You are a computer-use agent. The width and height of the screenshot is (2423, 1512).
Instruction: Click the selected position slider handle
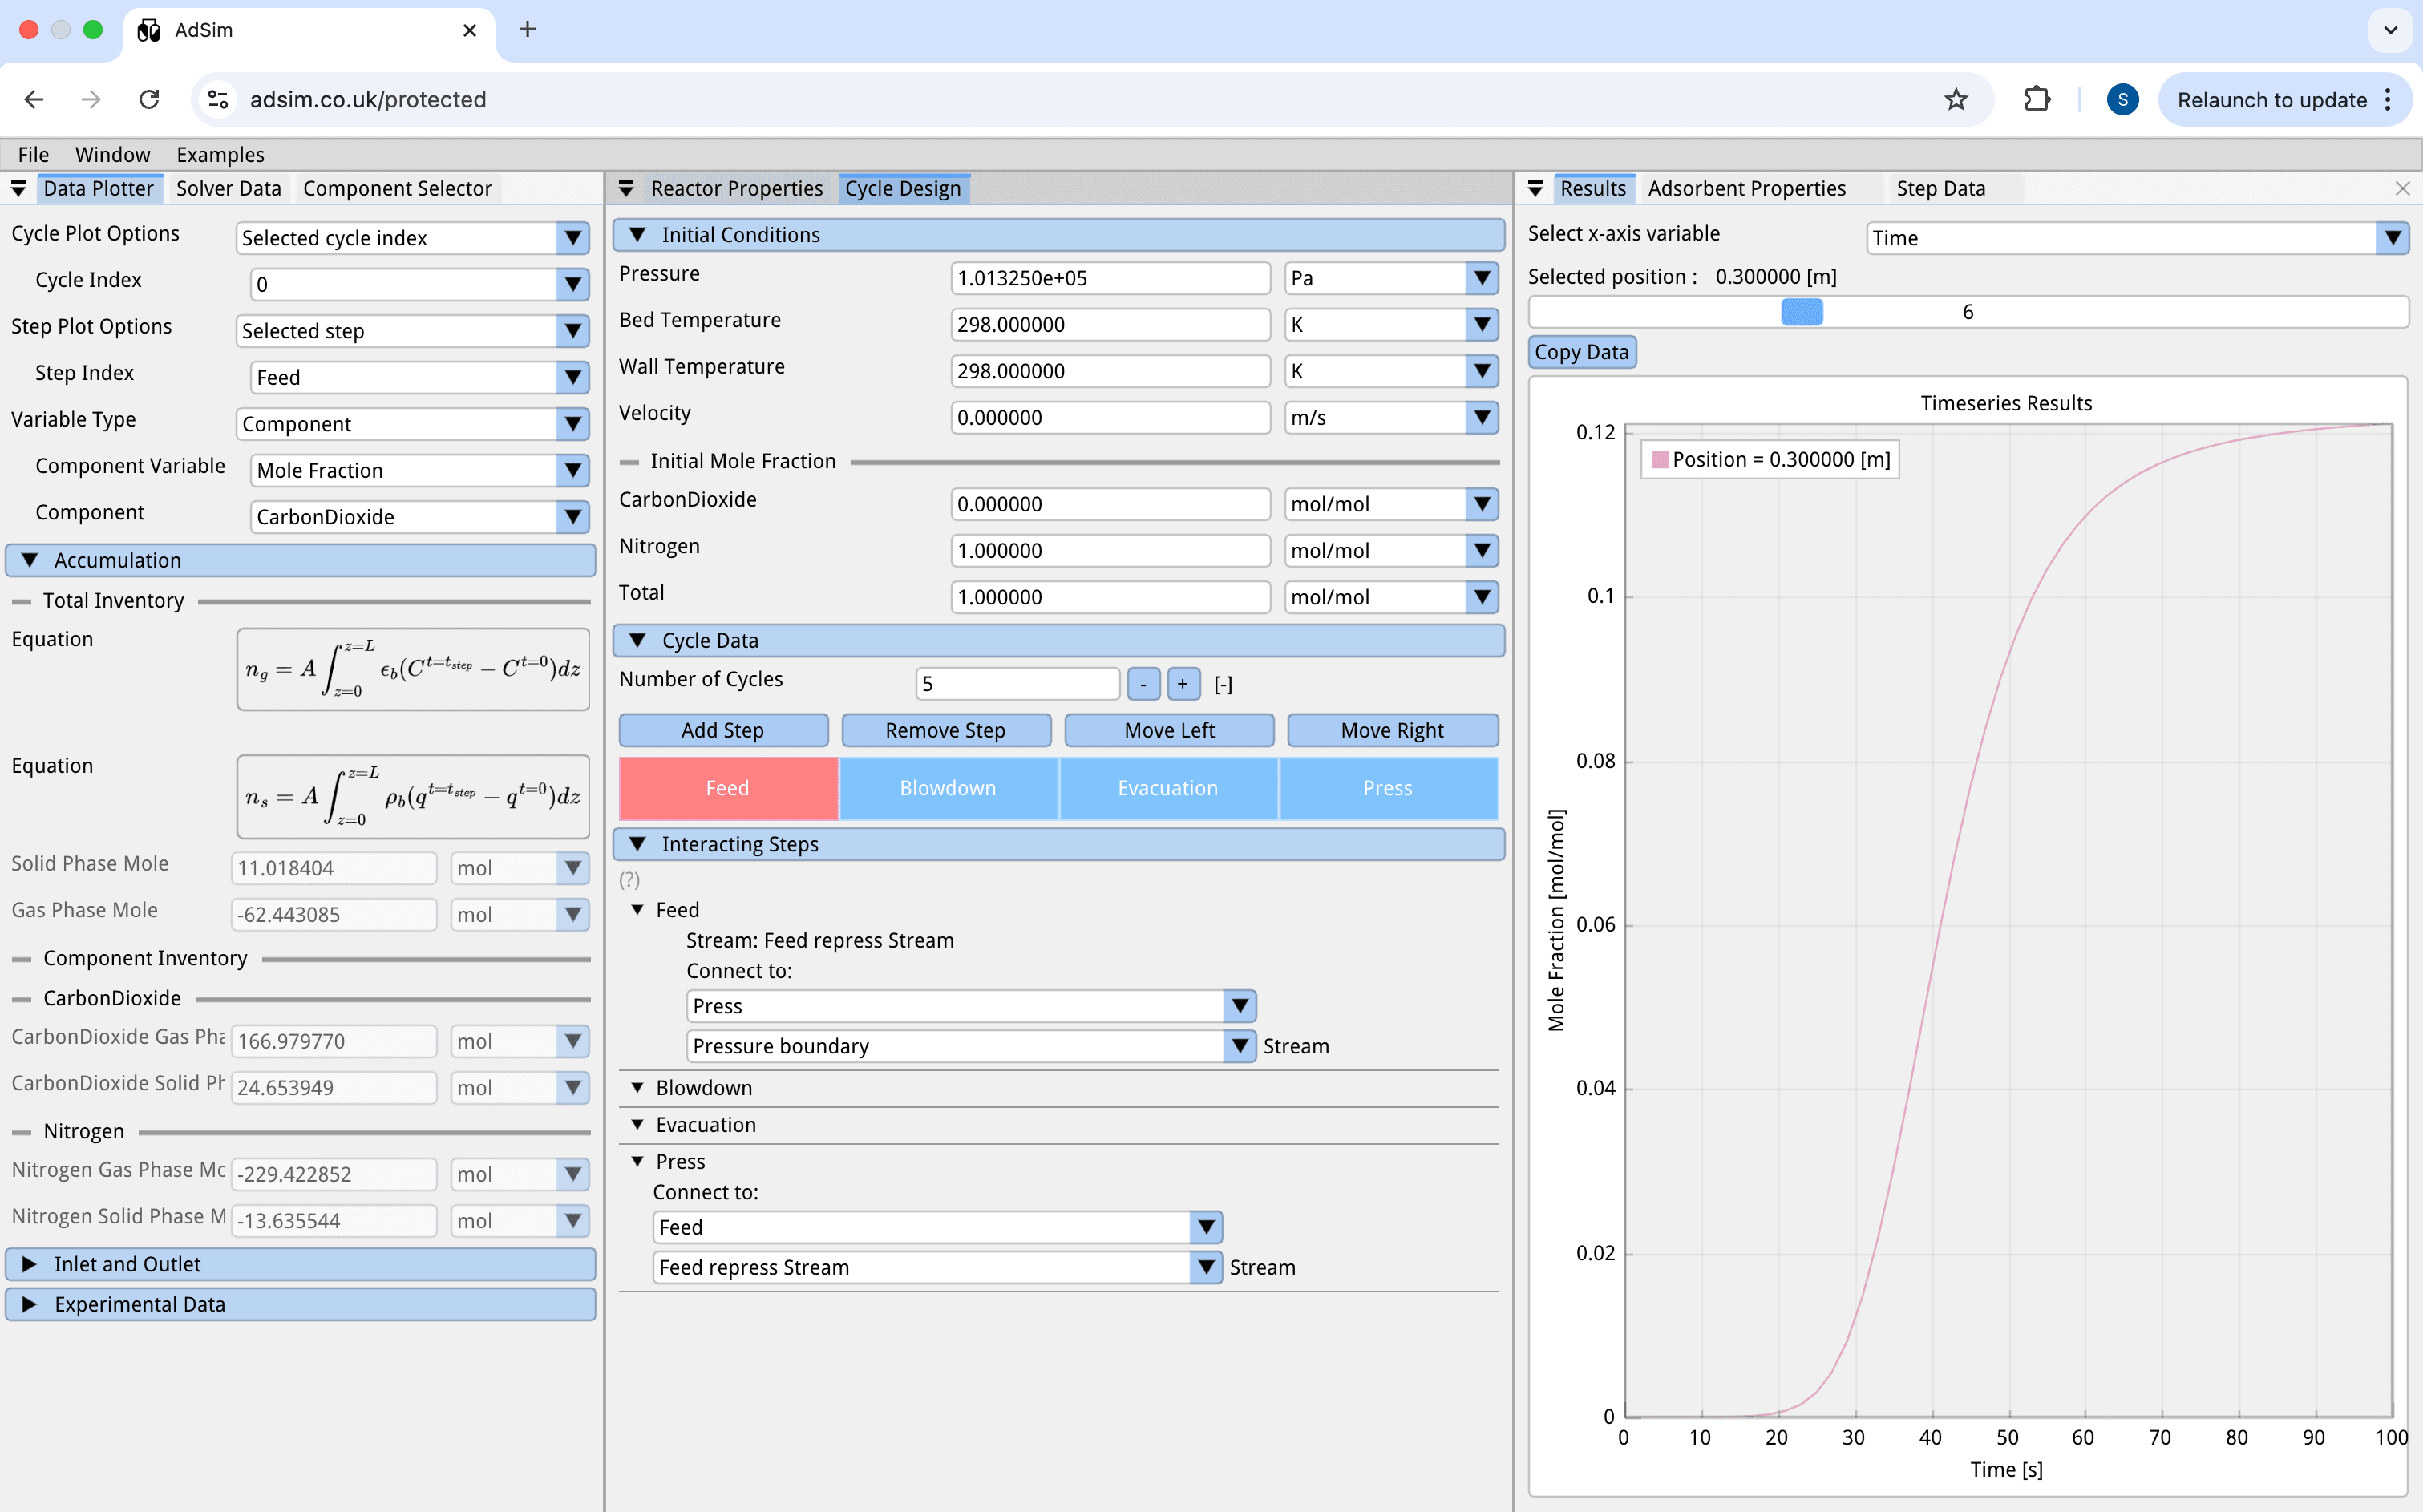[x=1801, y=312]
